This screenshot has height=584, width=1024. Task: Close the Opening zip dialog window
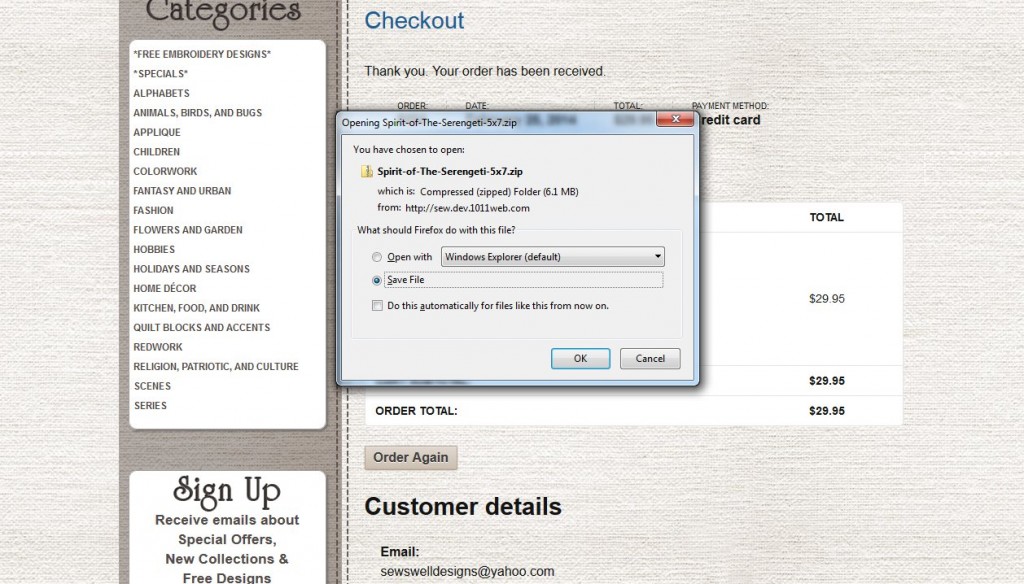click(675, 119)
